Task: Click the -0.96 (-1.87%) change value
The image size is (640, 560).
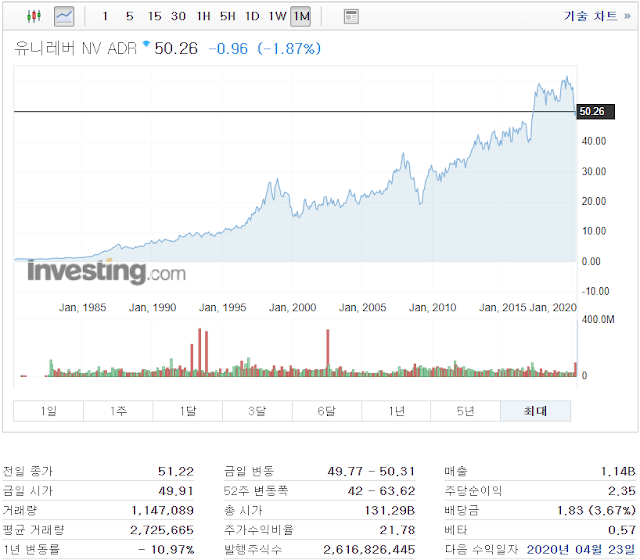Action: pyautogui.click(x=264, y=49)
